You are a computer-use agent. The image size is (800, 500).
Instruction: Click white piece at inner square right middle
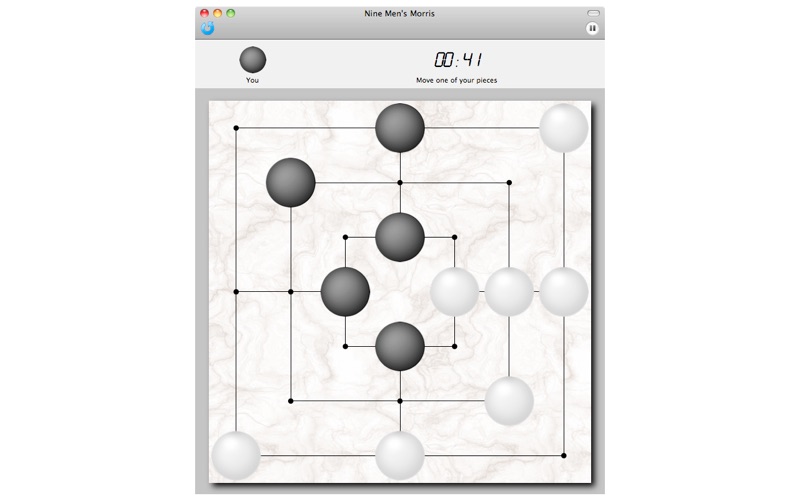point(455,292)
